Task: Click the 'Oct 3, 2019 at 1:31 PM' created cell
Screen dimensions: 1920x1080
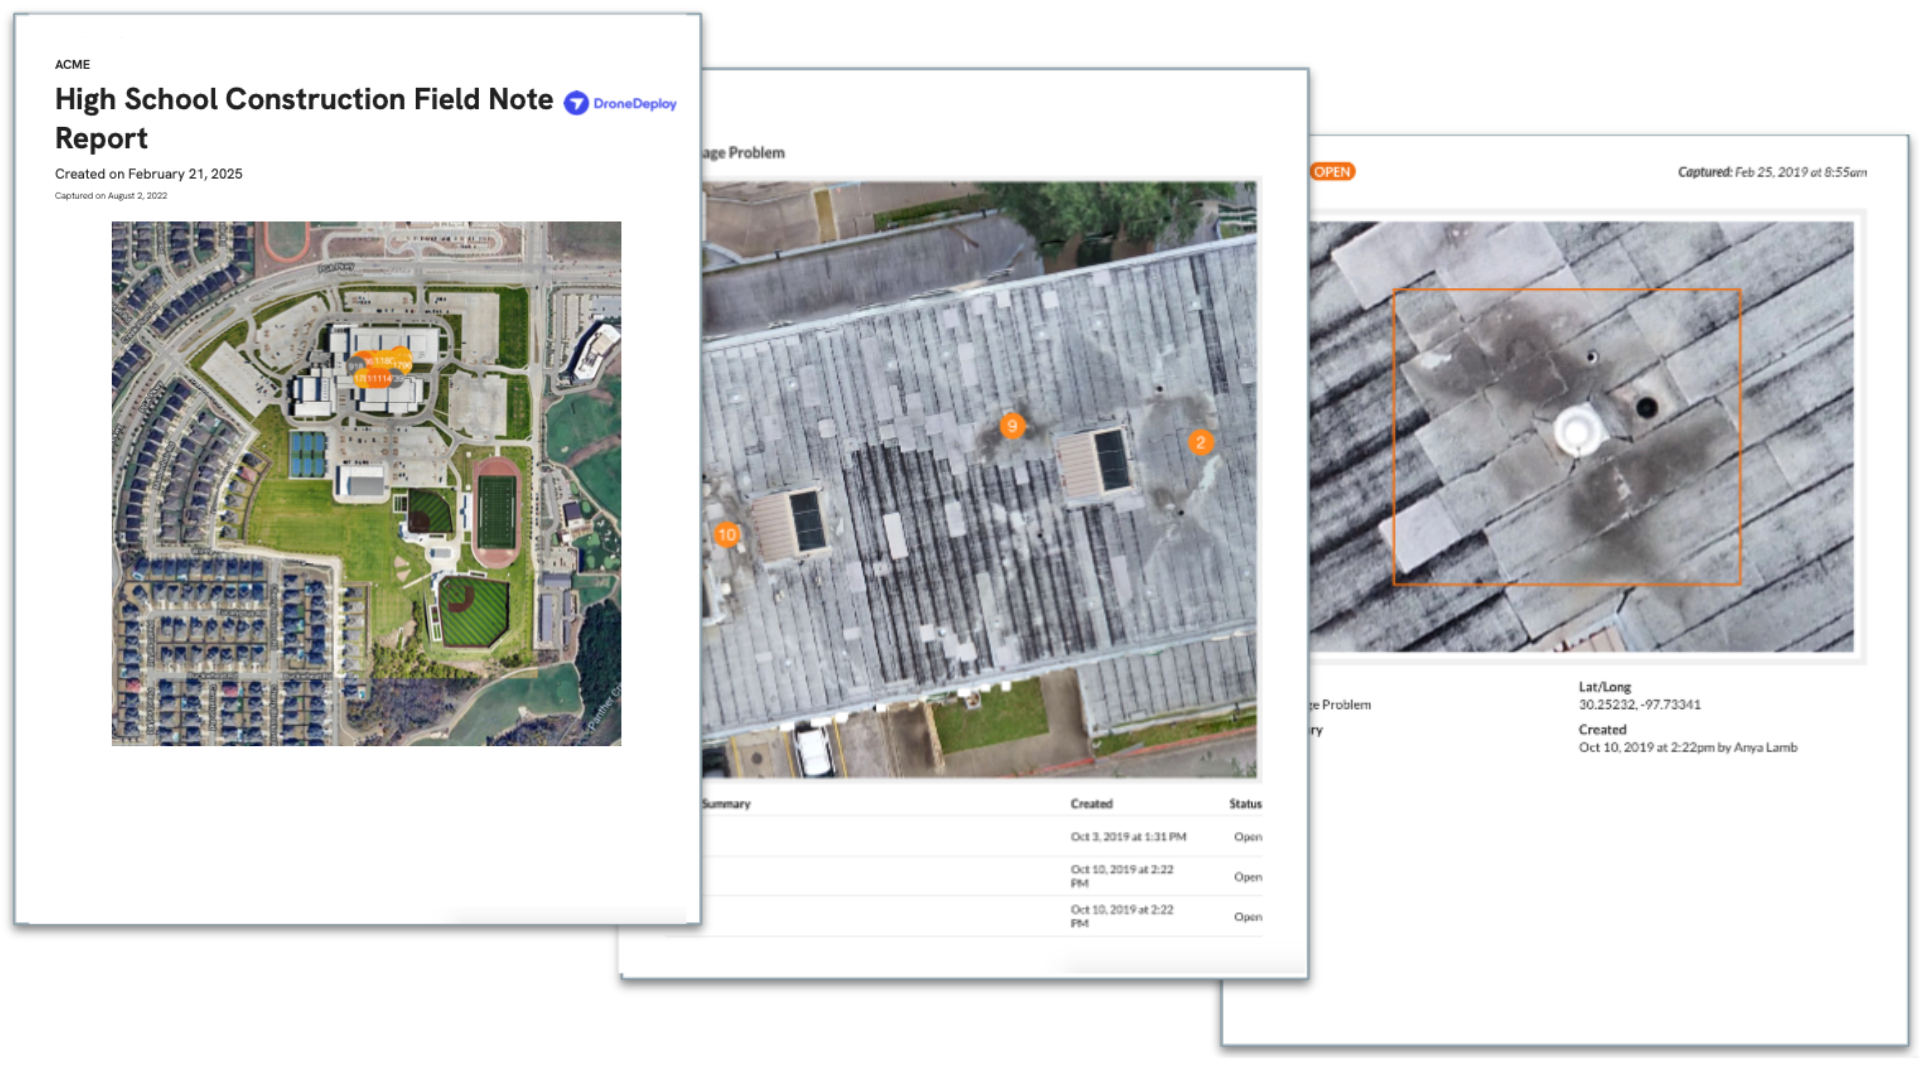Action: pyautogui.click(x=1128, y=837)
